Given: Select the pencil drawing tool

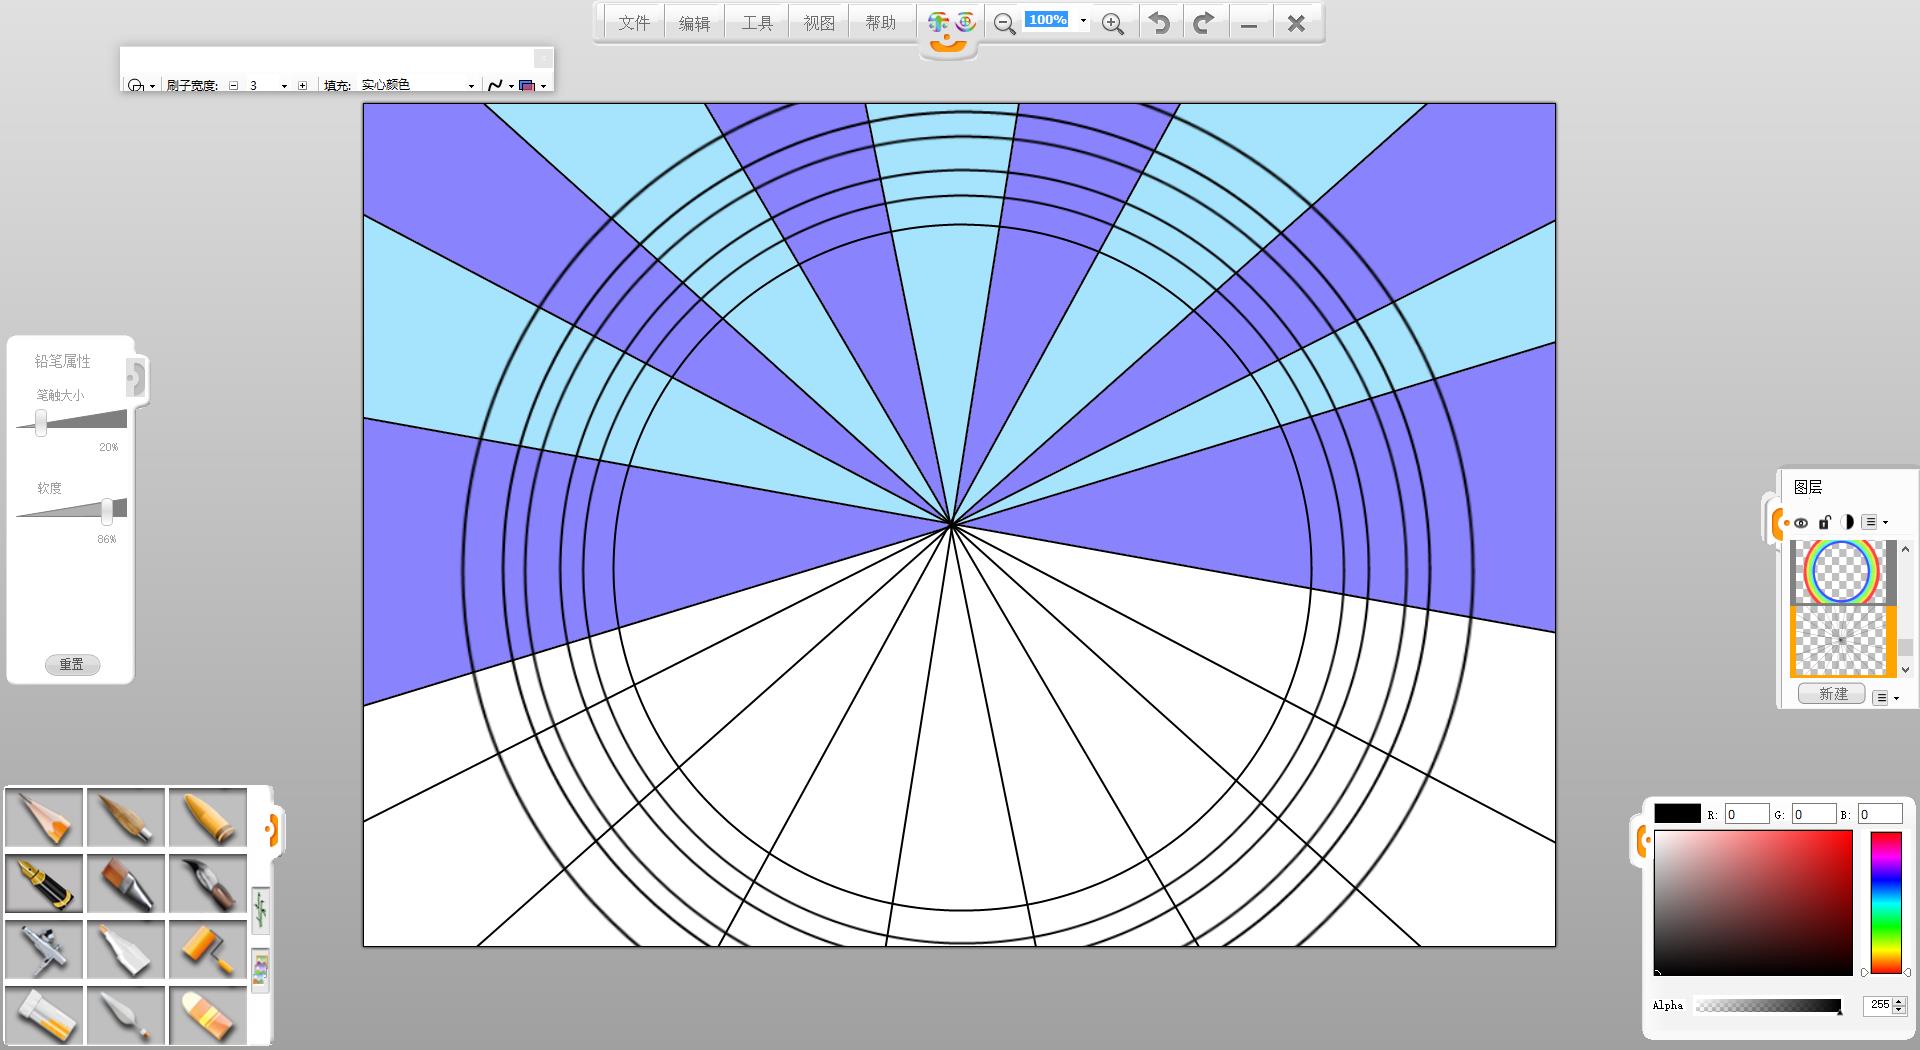Looking at the screenshot, I should tap(44, 817).
